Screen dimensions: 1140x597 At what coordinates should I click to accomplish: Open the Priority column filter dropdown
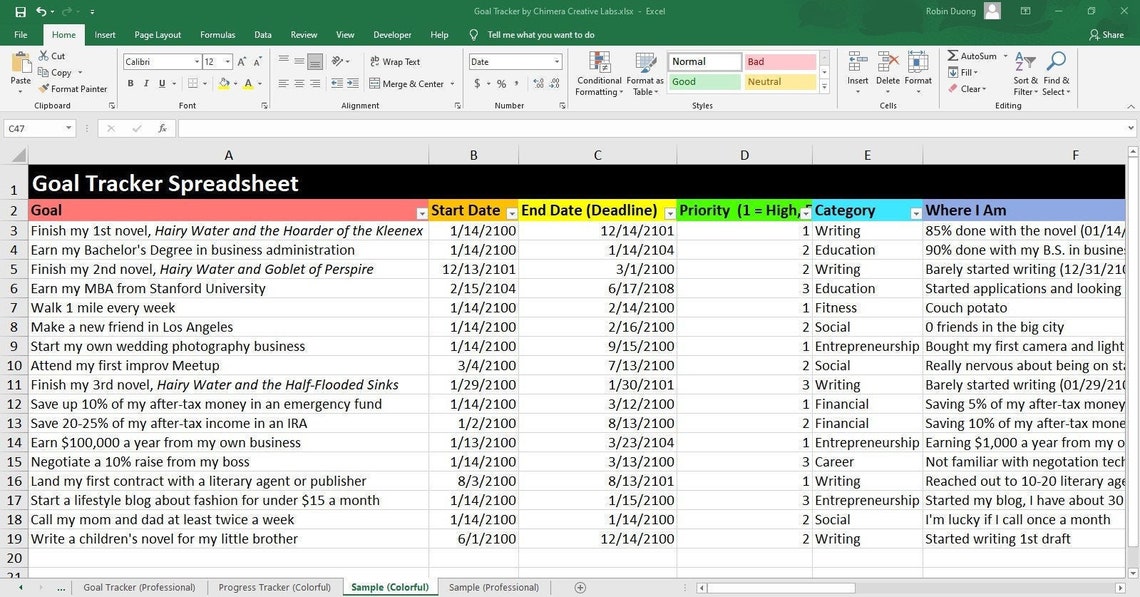tap(806, 213)
